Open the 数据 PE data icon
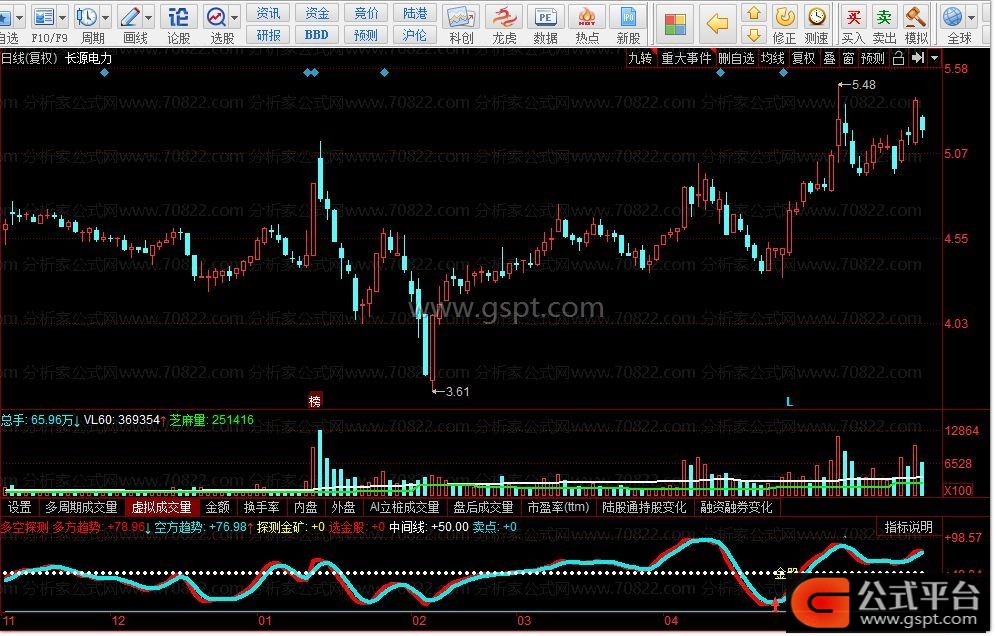 (546, 17)
